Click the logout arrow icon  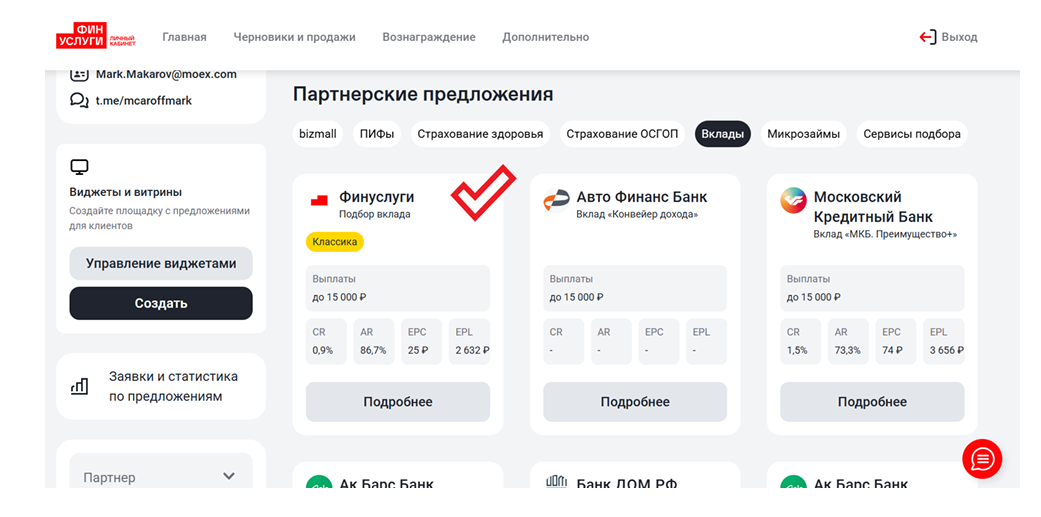pos(928,37)
